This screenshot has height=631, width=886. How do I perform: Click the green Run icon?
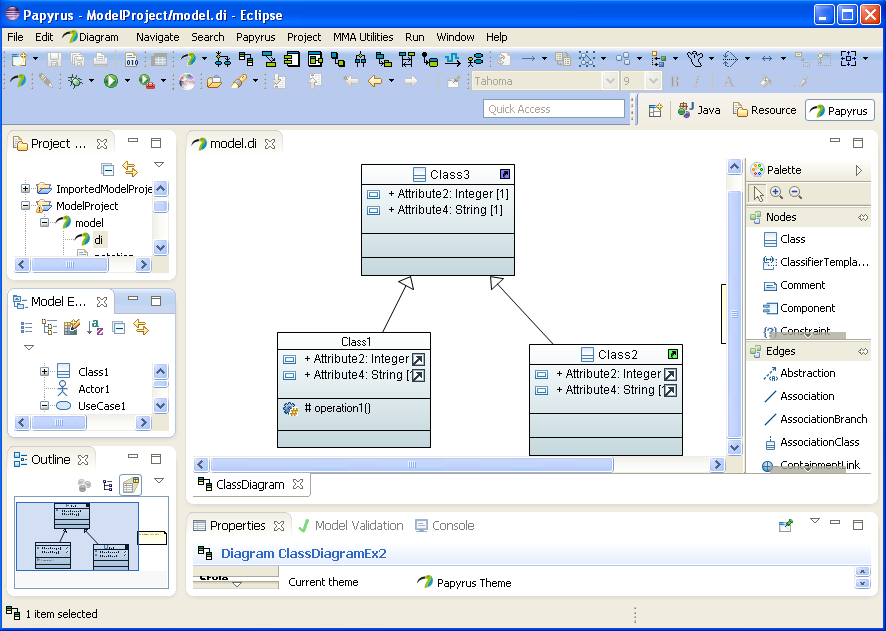tap(111, 81)
